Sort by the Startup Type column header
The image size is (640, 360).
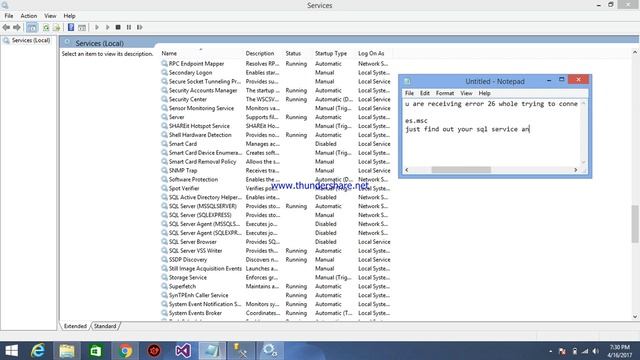331,53
